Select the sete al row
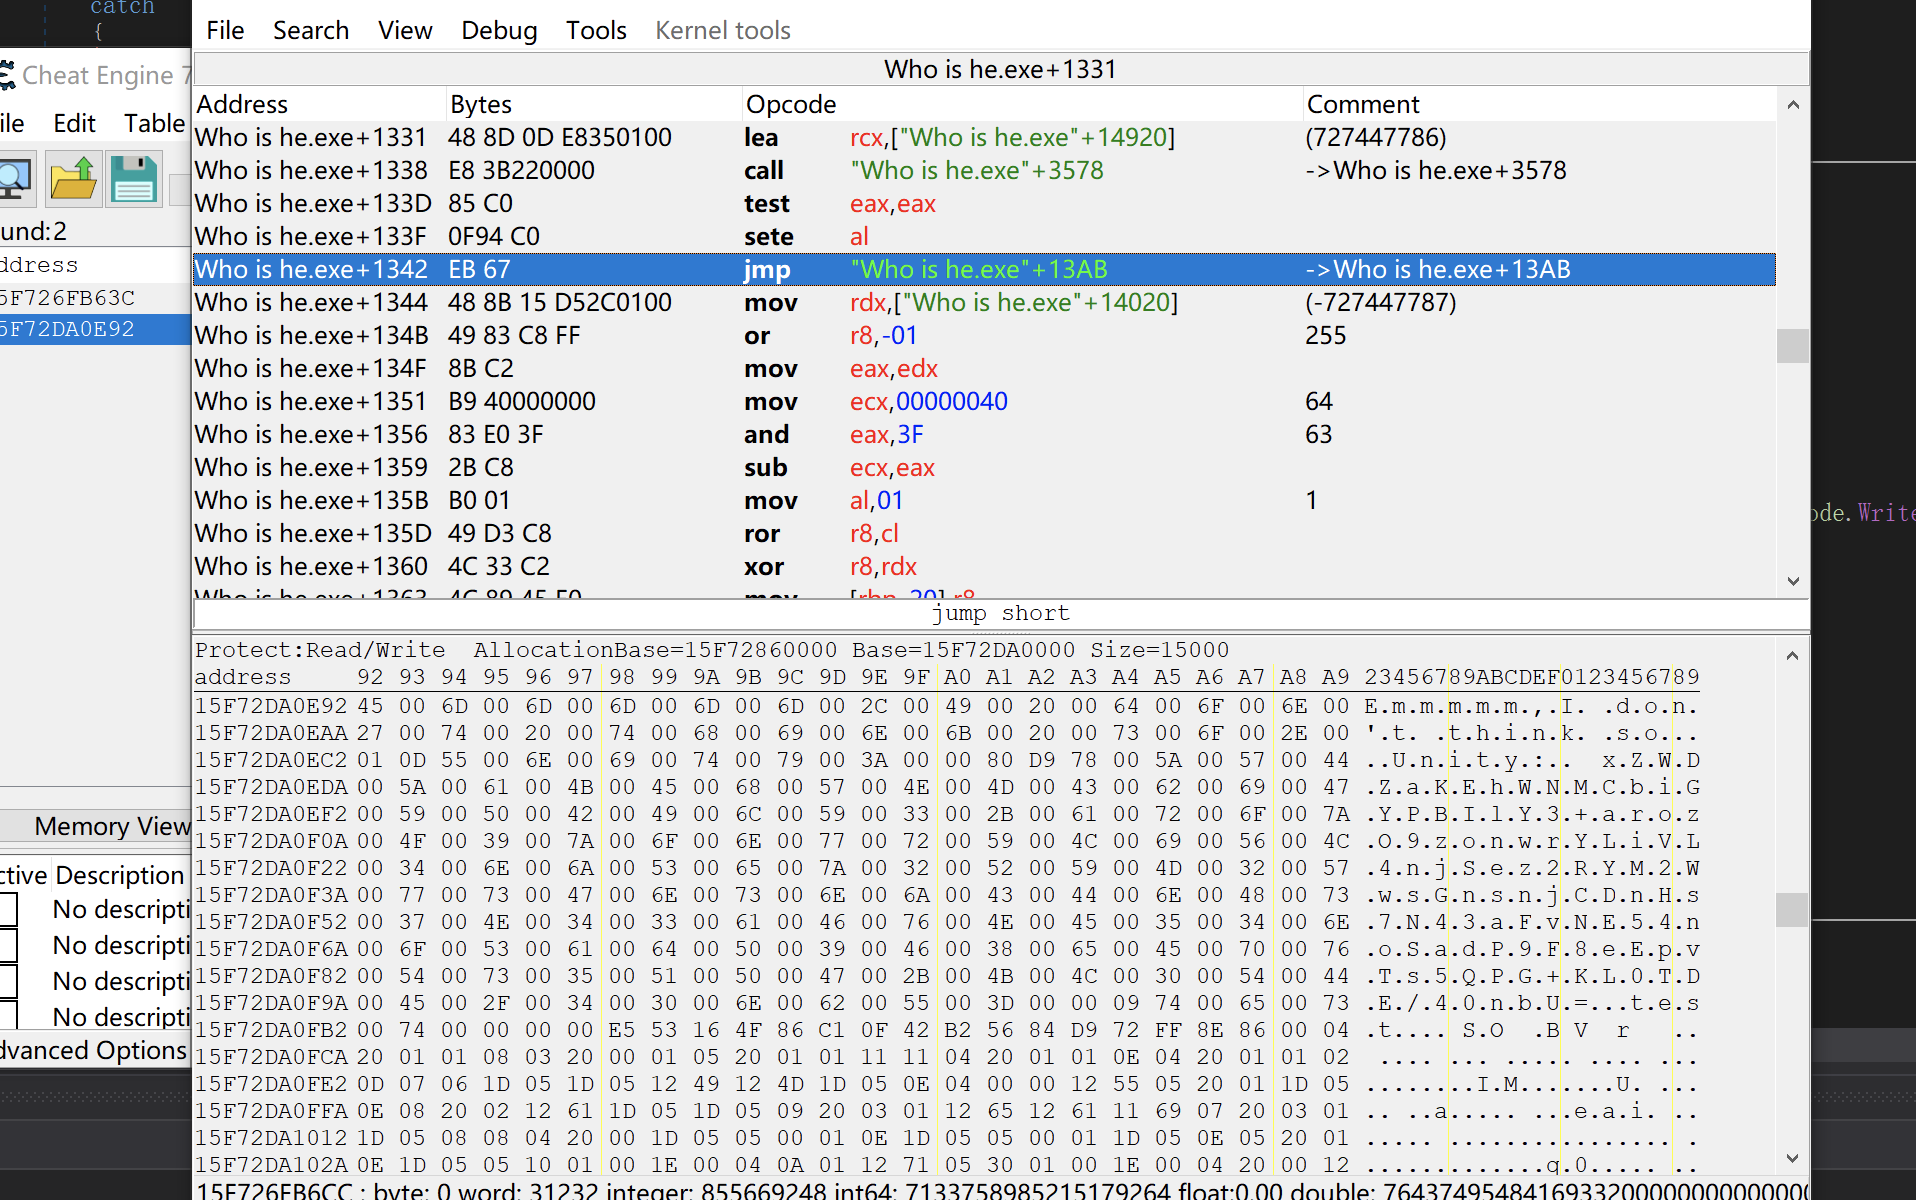Image resolution: width=1916 pixels, height=1200 pixels. click(x=984, y=236)
